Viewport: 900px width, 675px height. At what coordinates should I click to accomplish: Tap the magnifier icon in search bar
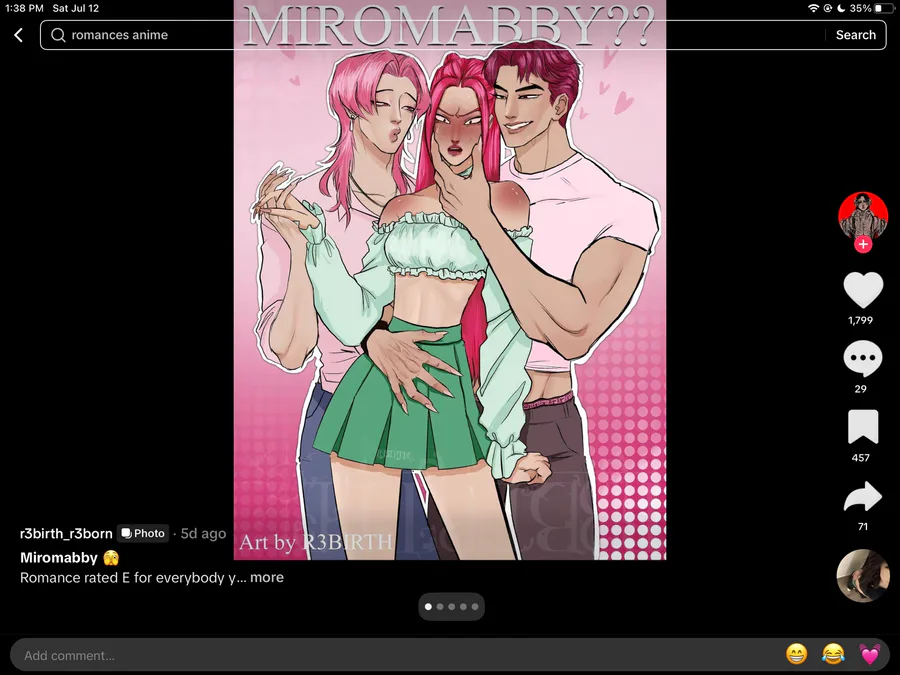[x=58, y=36]
